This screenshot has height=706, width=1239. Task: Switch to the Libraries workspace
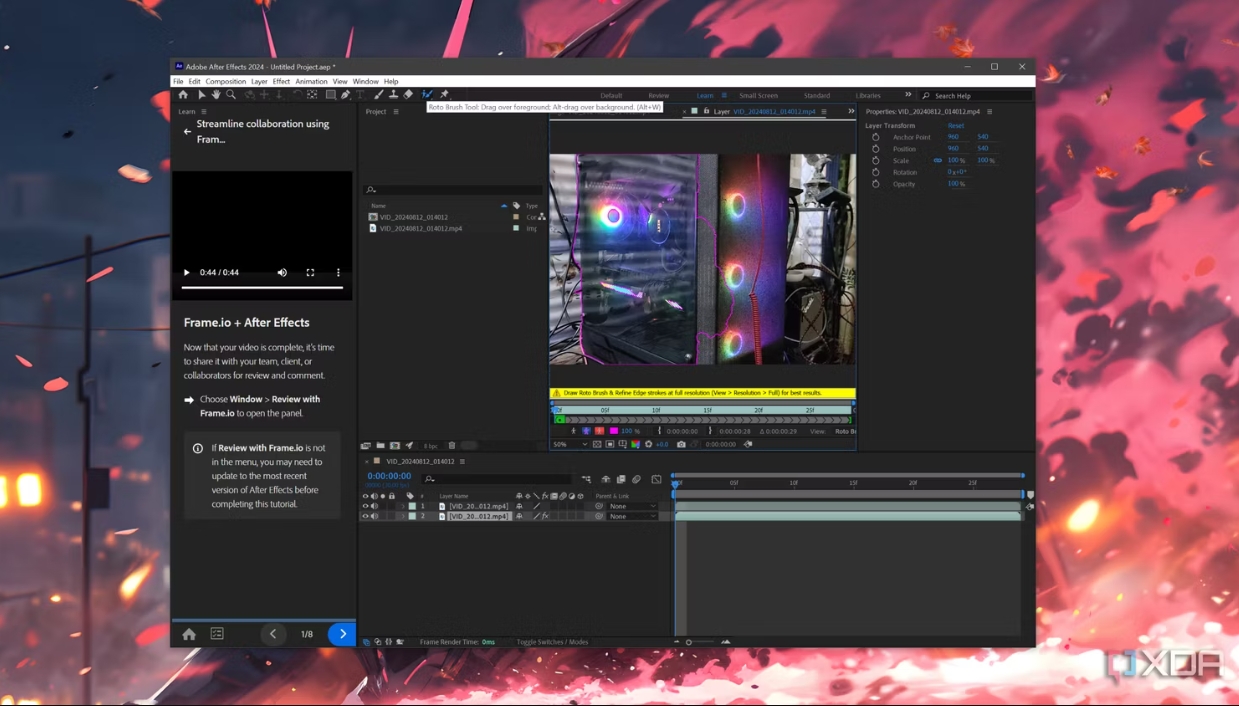pyautogui.click(x=868, y=95)
